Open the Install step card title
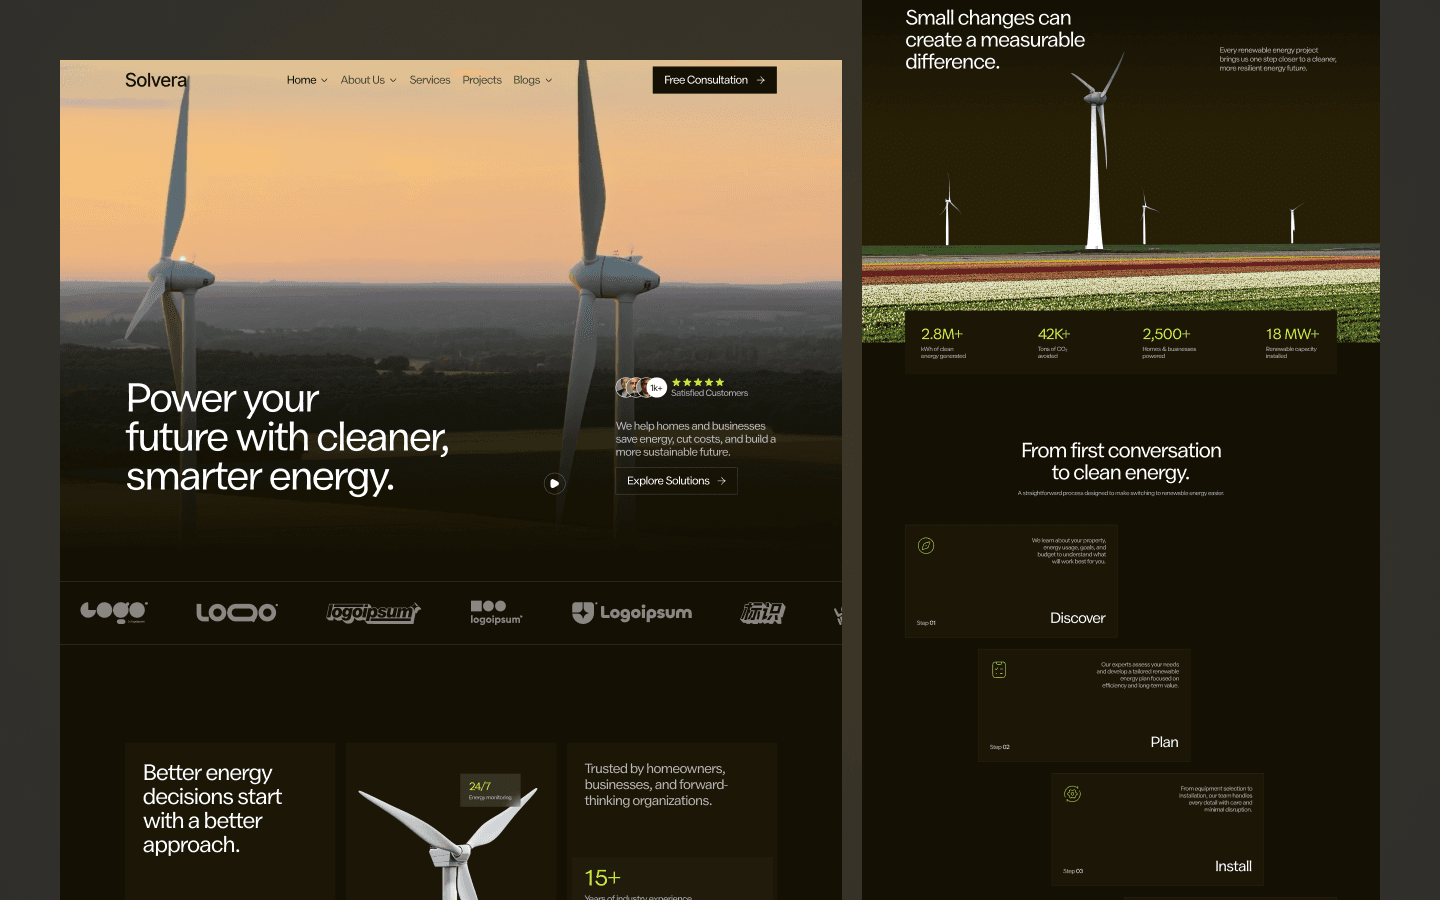1440x900 pixels. click(x=1233, y=866)
